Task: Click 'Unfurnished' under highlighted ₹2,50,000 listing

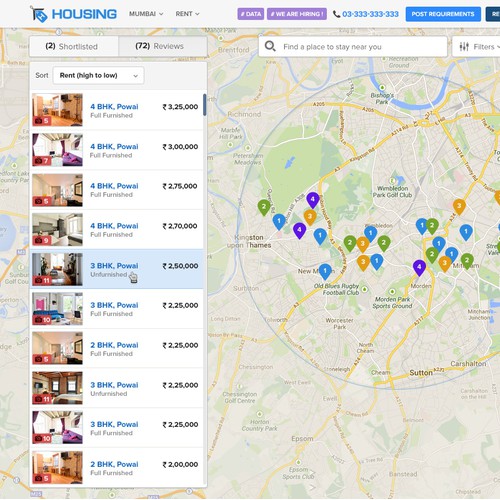Action: (109, 274)
